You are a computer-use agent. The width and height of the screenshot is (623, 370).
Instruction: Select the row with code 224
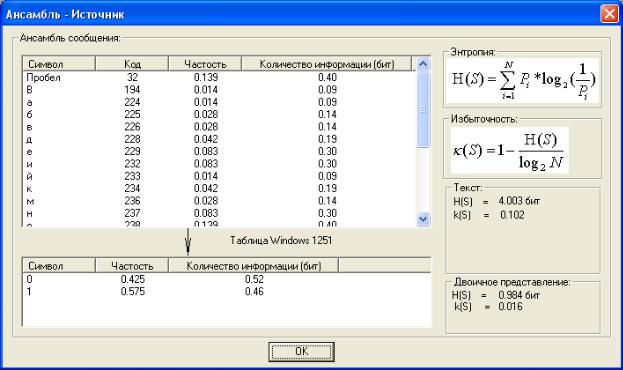pos(219,102)
